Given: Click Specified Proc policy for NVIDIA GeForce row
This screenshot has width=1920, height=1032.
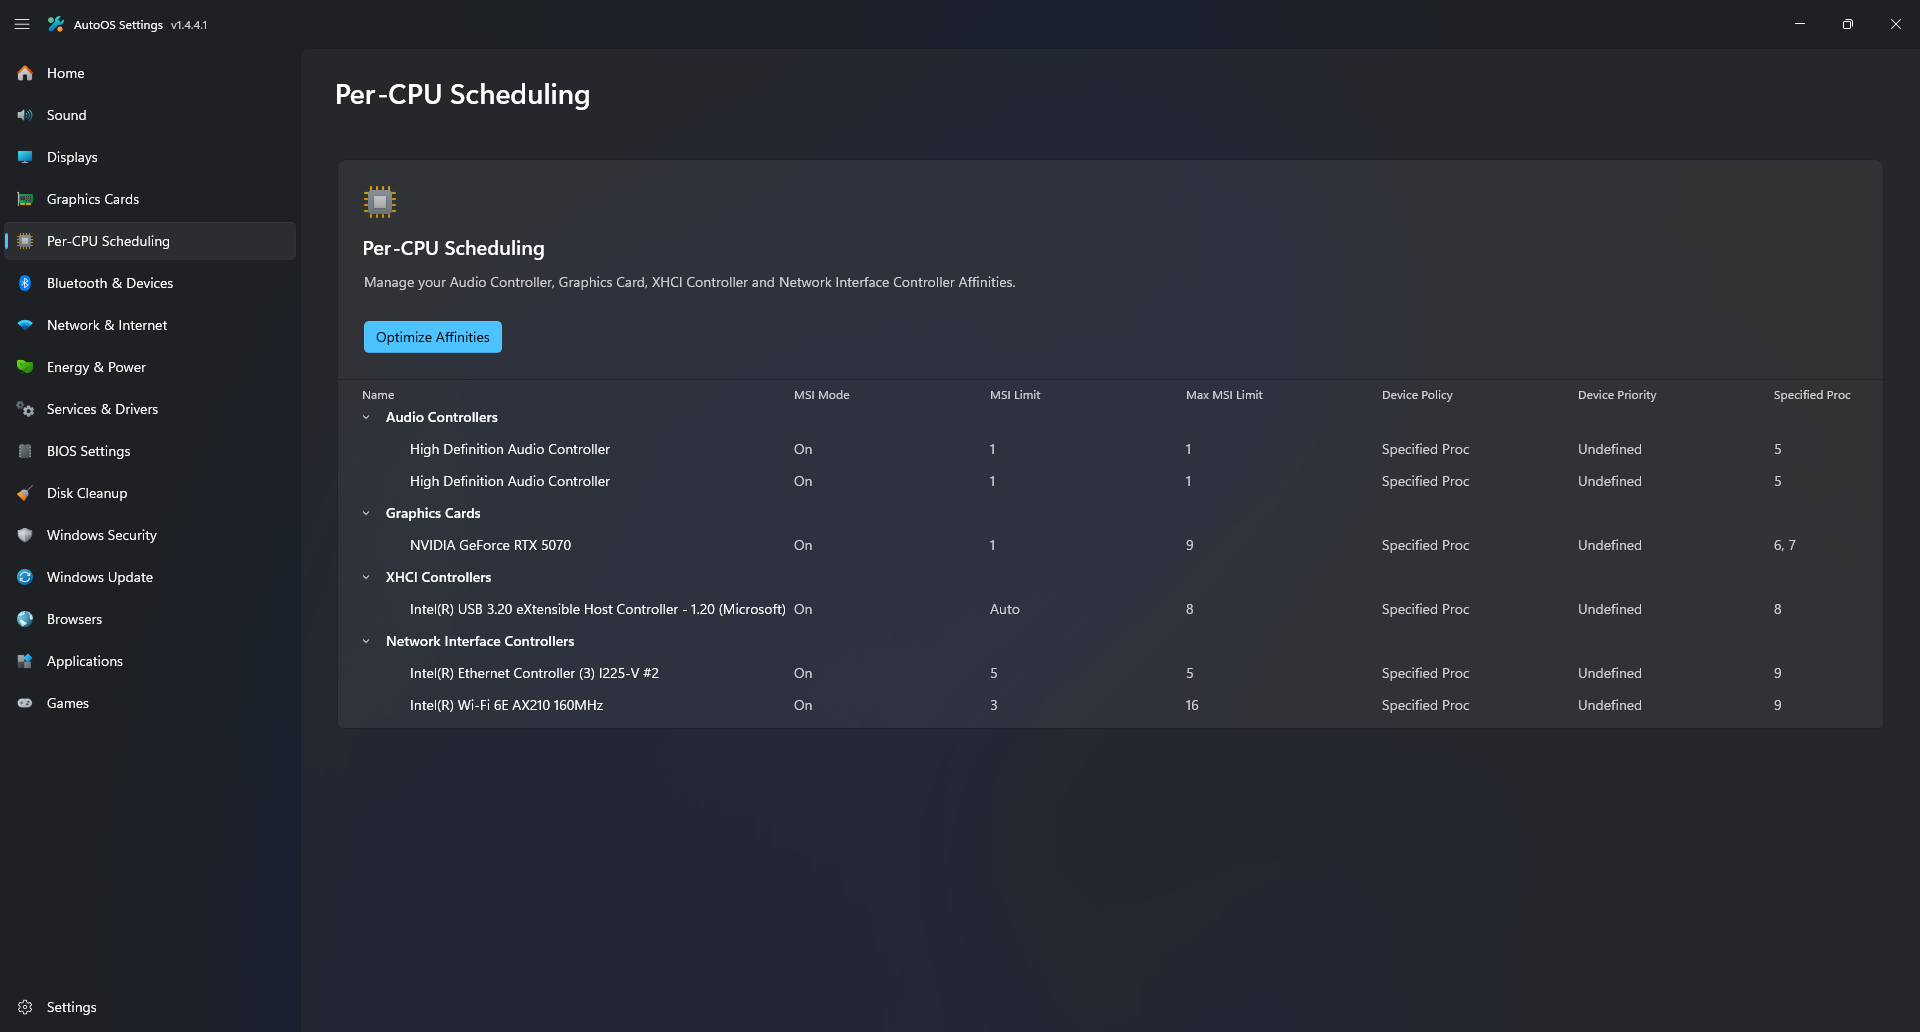Looking at the screenshot, I should tap(1426, 545).
